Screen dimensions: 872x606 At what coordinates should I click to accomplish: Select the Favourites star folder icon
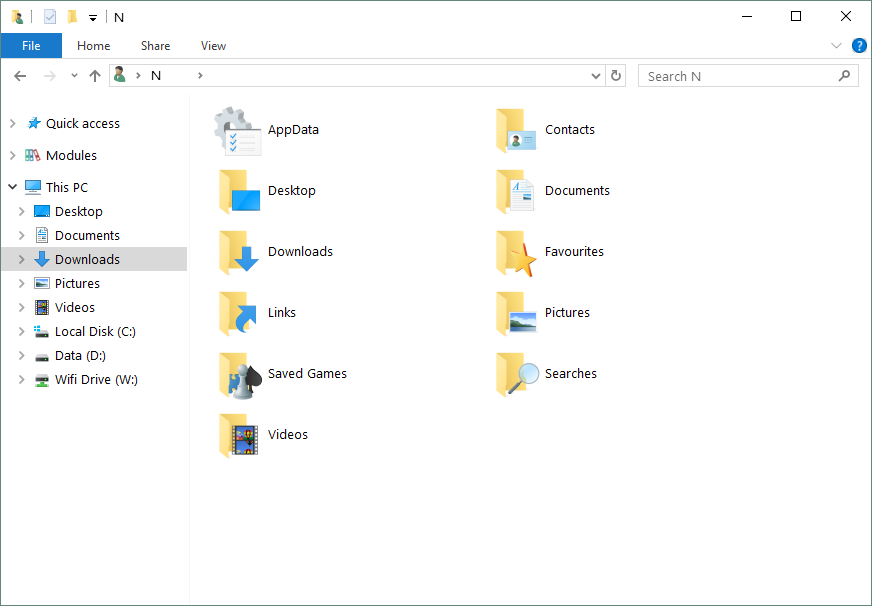[x=516, y=254]
